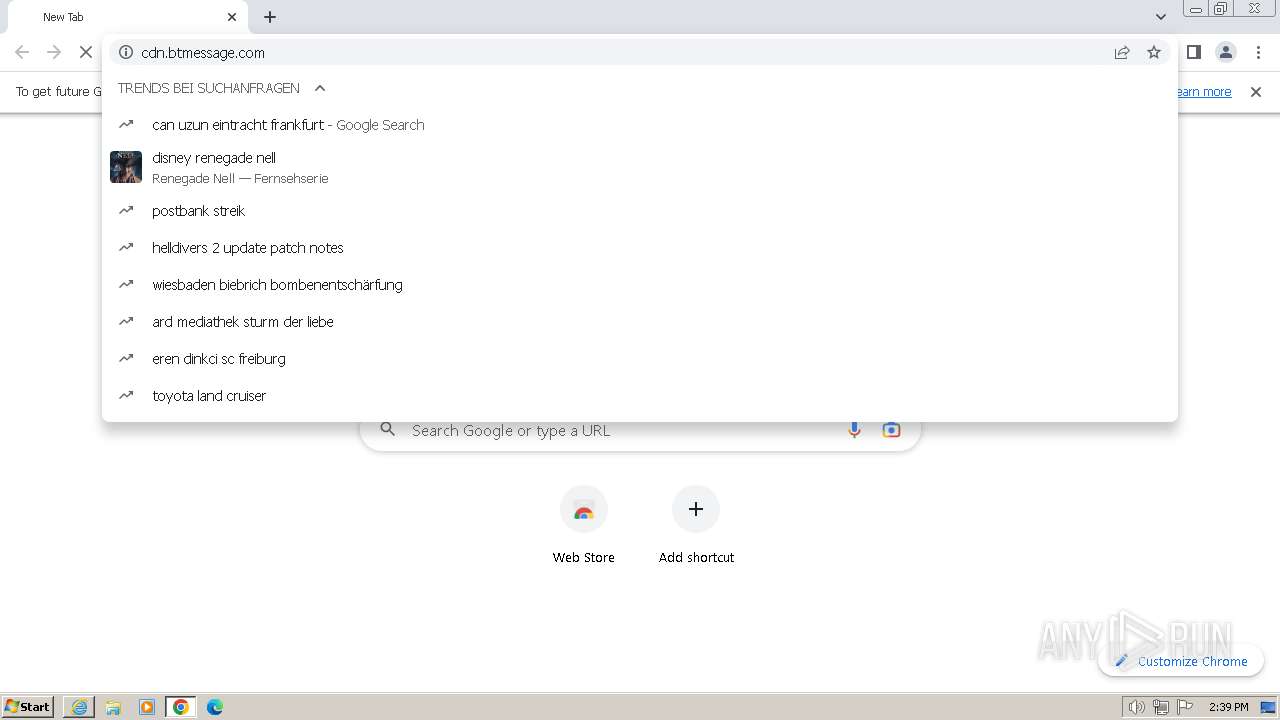Click the trending arrow beside postbank streik
The height and width of the screenshot is (720, 1280).
[126, 211]
